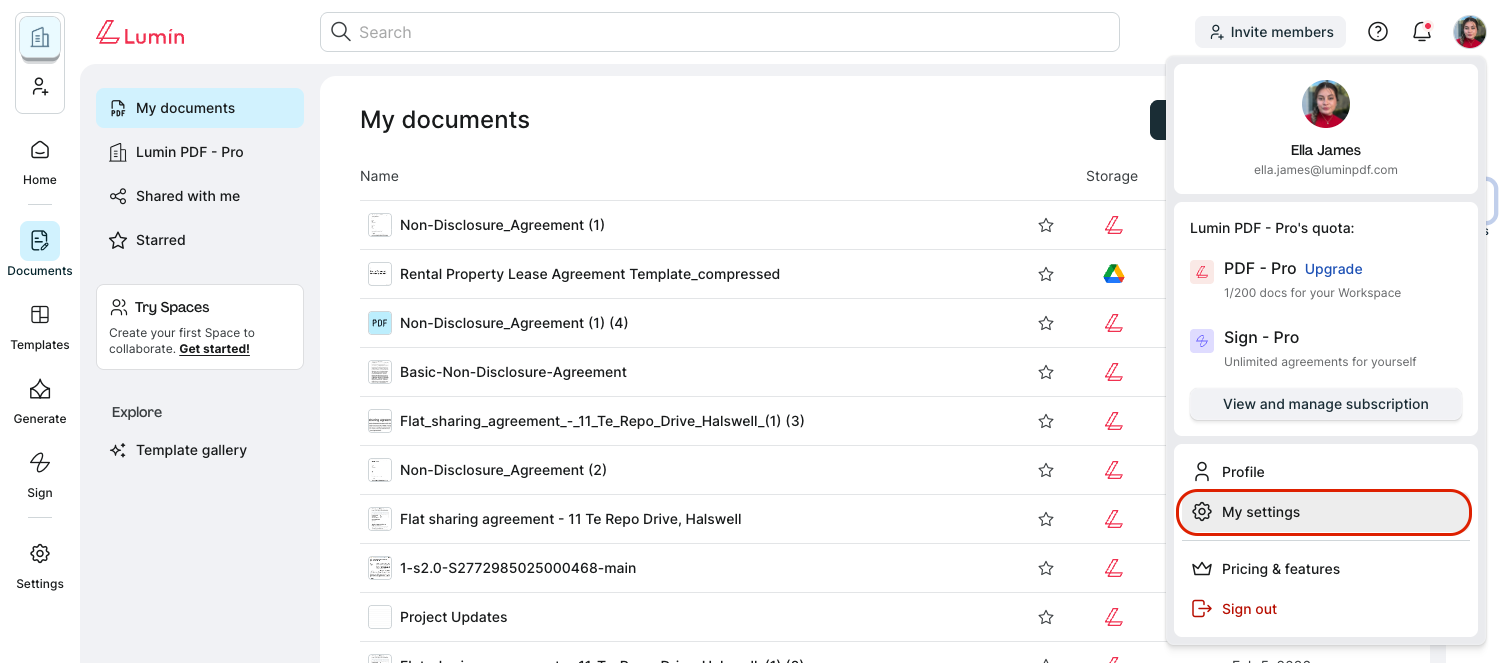
Task: Click the Get started! link in Try Spaces
Action: point(214,349)
